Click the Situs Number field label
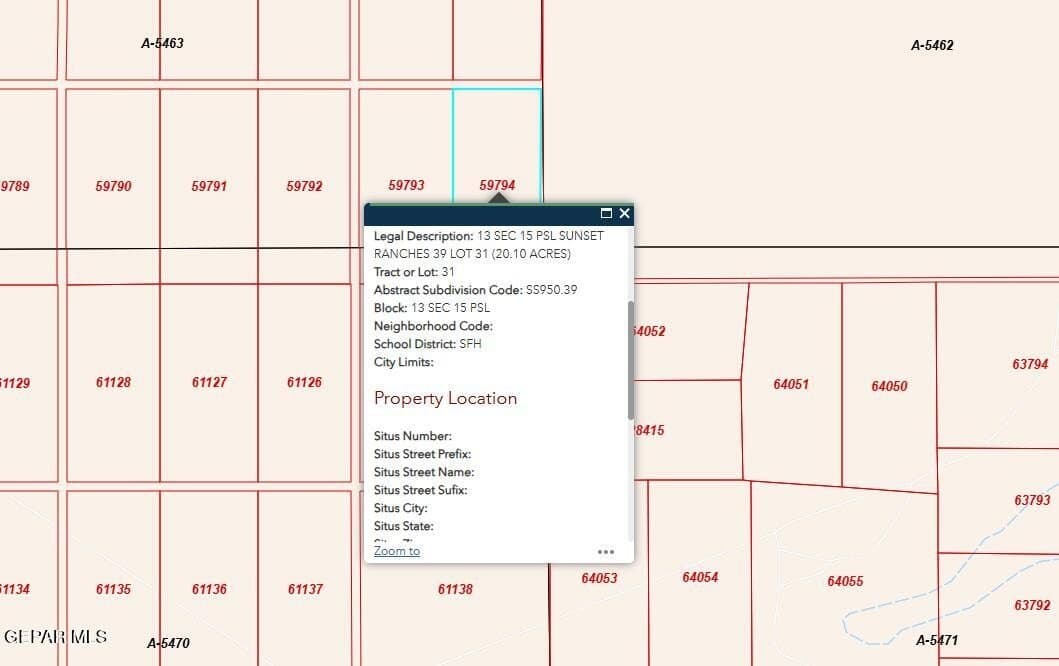The image size is (1059, 666). [x=413, y=436]
